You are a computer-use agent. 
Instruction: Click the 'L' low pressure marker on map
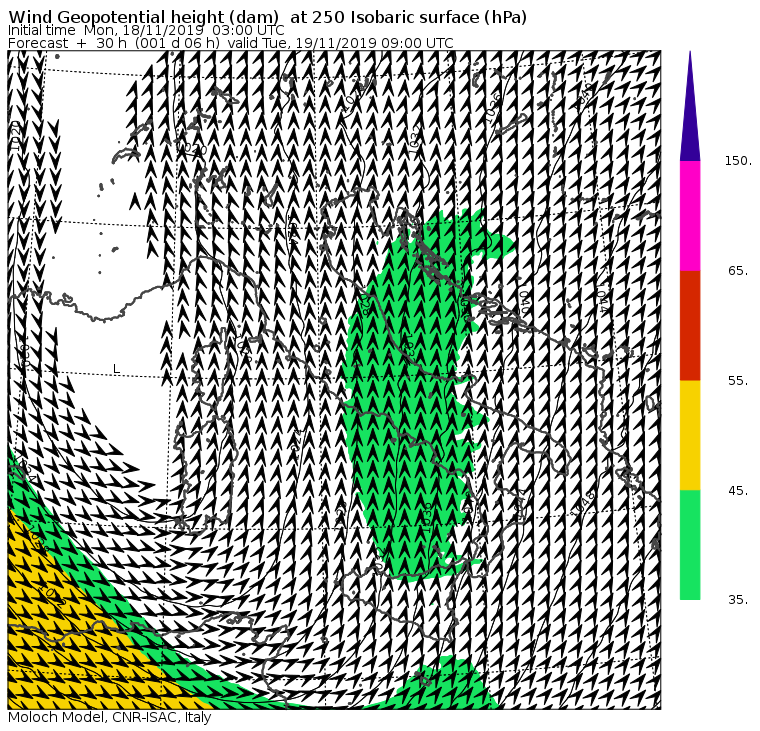coord(116,369)
